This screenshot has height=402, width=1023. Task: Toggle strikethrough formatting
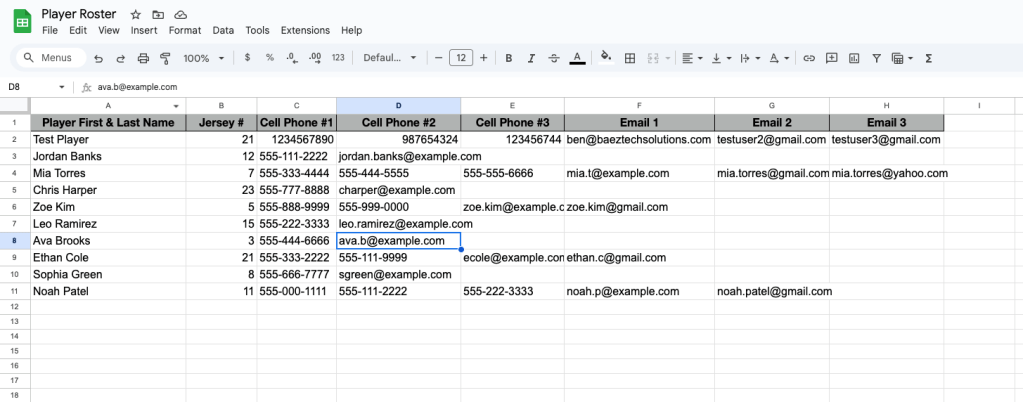click(553, 58)
